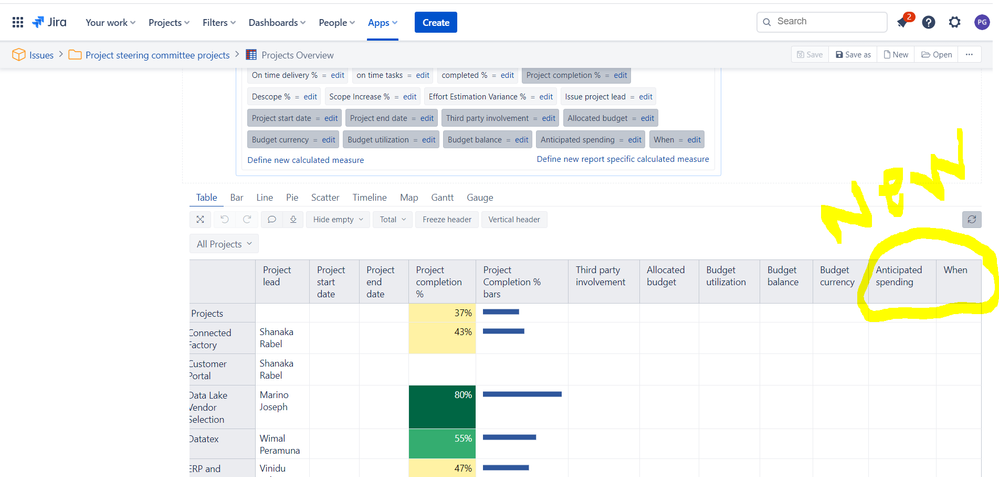
Task: Create a New report
Action: click(x=896, y=55)
